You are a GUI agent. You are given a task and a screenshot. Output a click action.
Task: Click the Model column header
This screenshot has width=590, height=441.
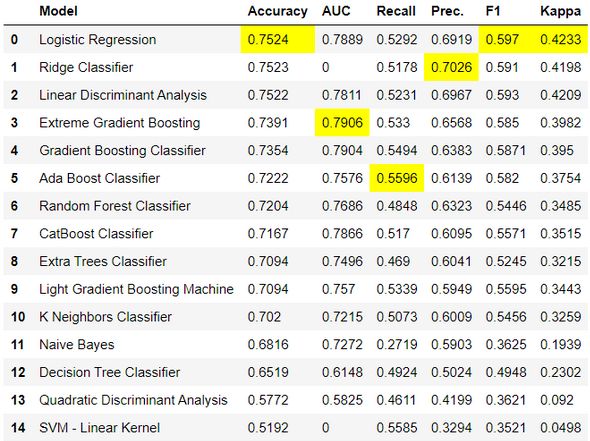(58, 11)
